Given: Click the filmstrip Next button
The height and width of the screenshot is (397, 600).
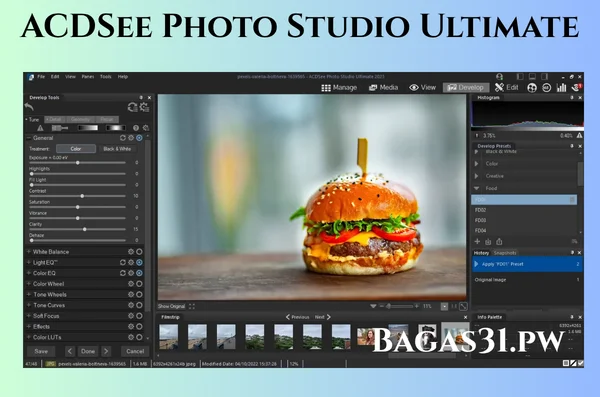Looking at the screenshot, I should click(x=323, y=317).
